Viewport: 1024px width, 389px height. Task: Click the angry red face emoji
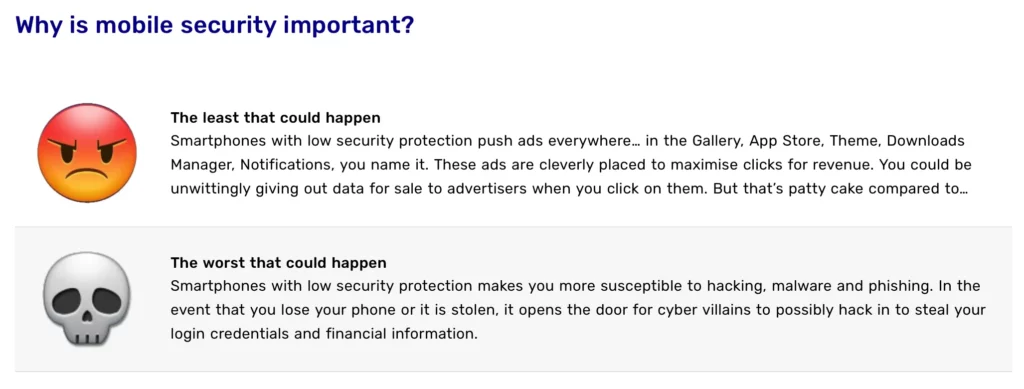87,153
